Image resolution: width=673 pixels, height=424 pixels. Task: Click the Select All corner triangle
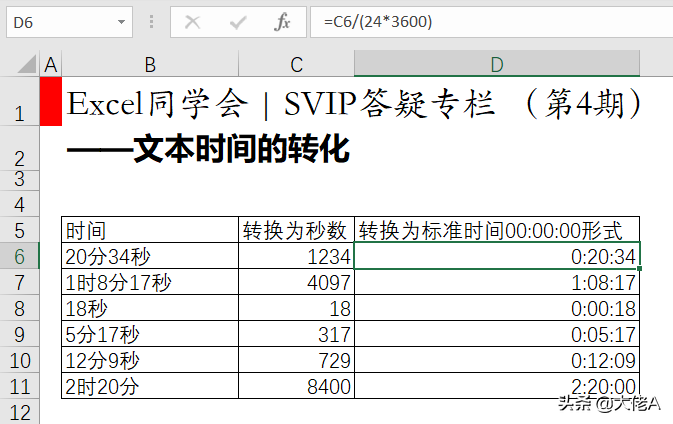[27, 64]
